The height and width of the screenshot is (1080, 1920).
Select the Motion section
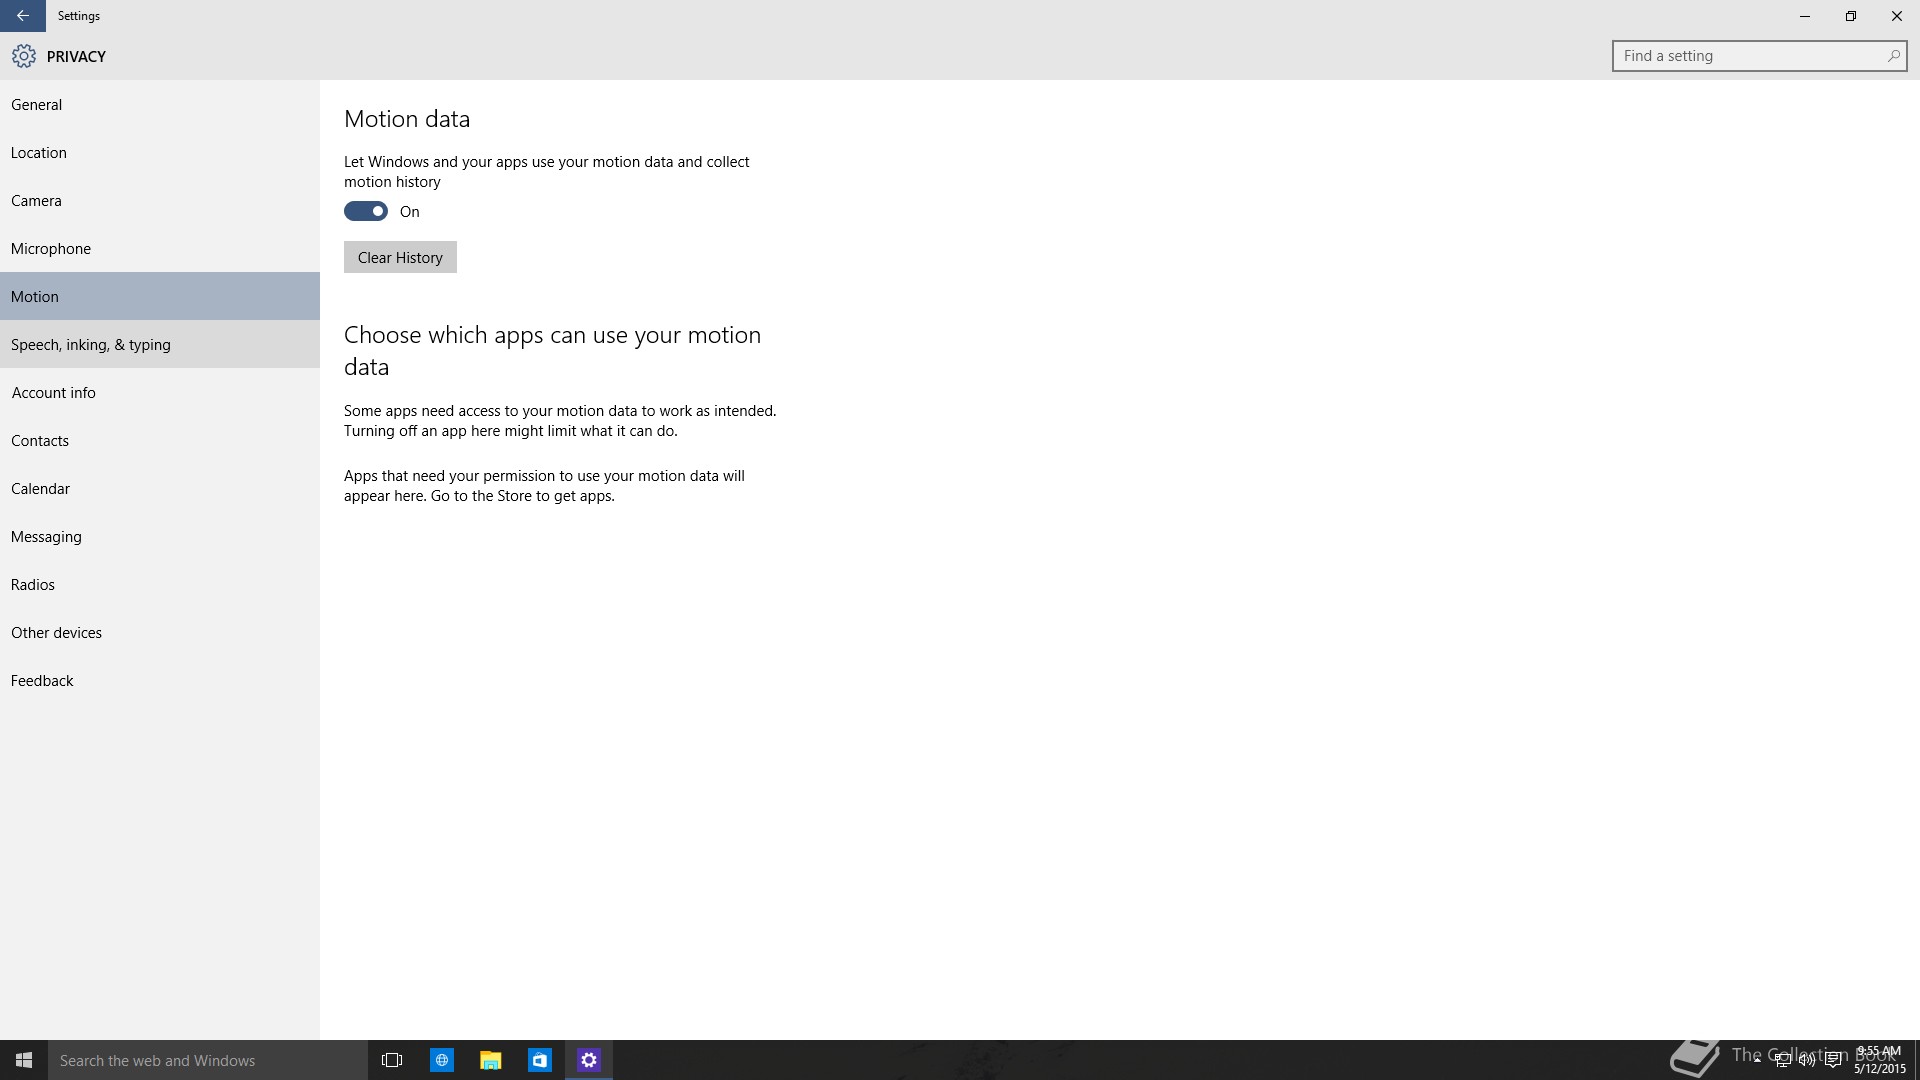[x=160, y=296]
